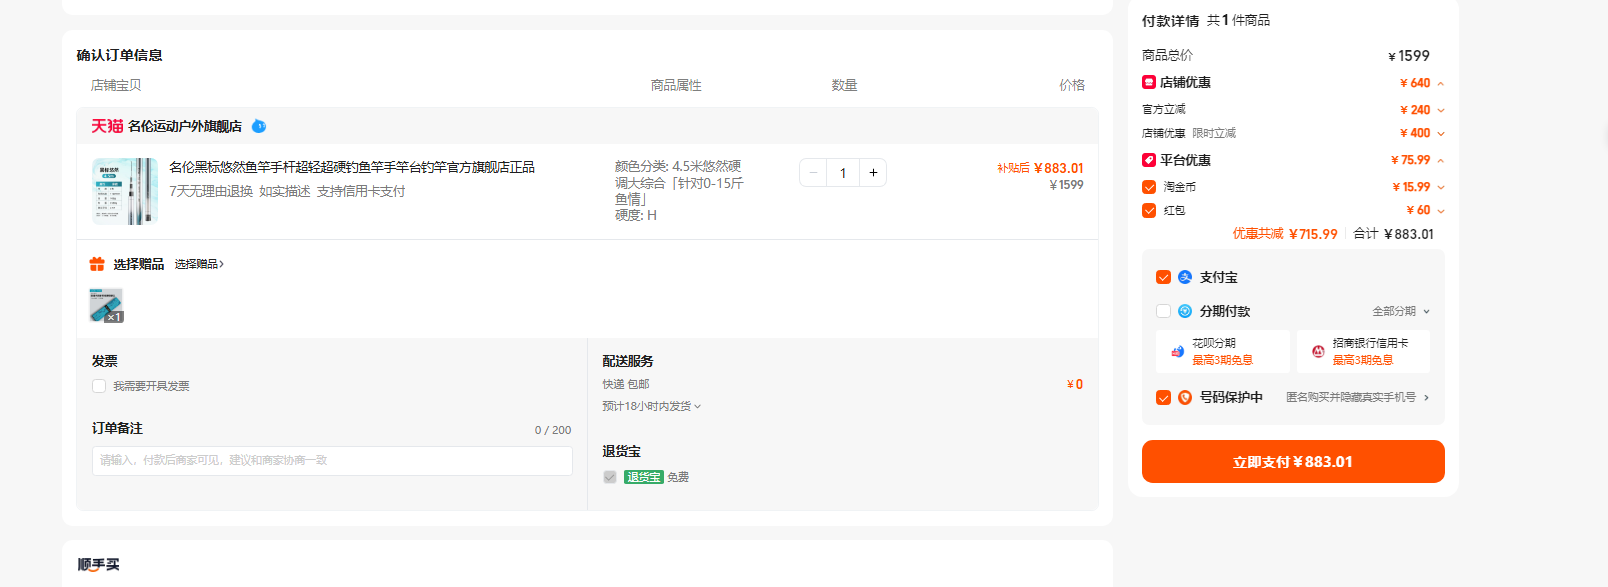Select the 花呗分期 installment option

[x=1223, y=351]
